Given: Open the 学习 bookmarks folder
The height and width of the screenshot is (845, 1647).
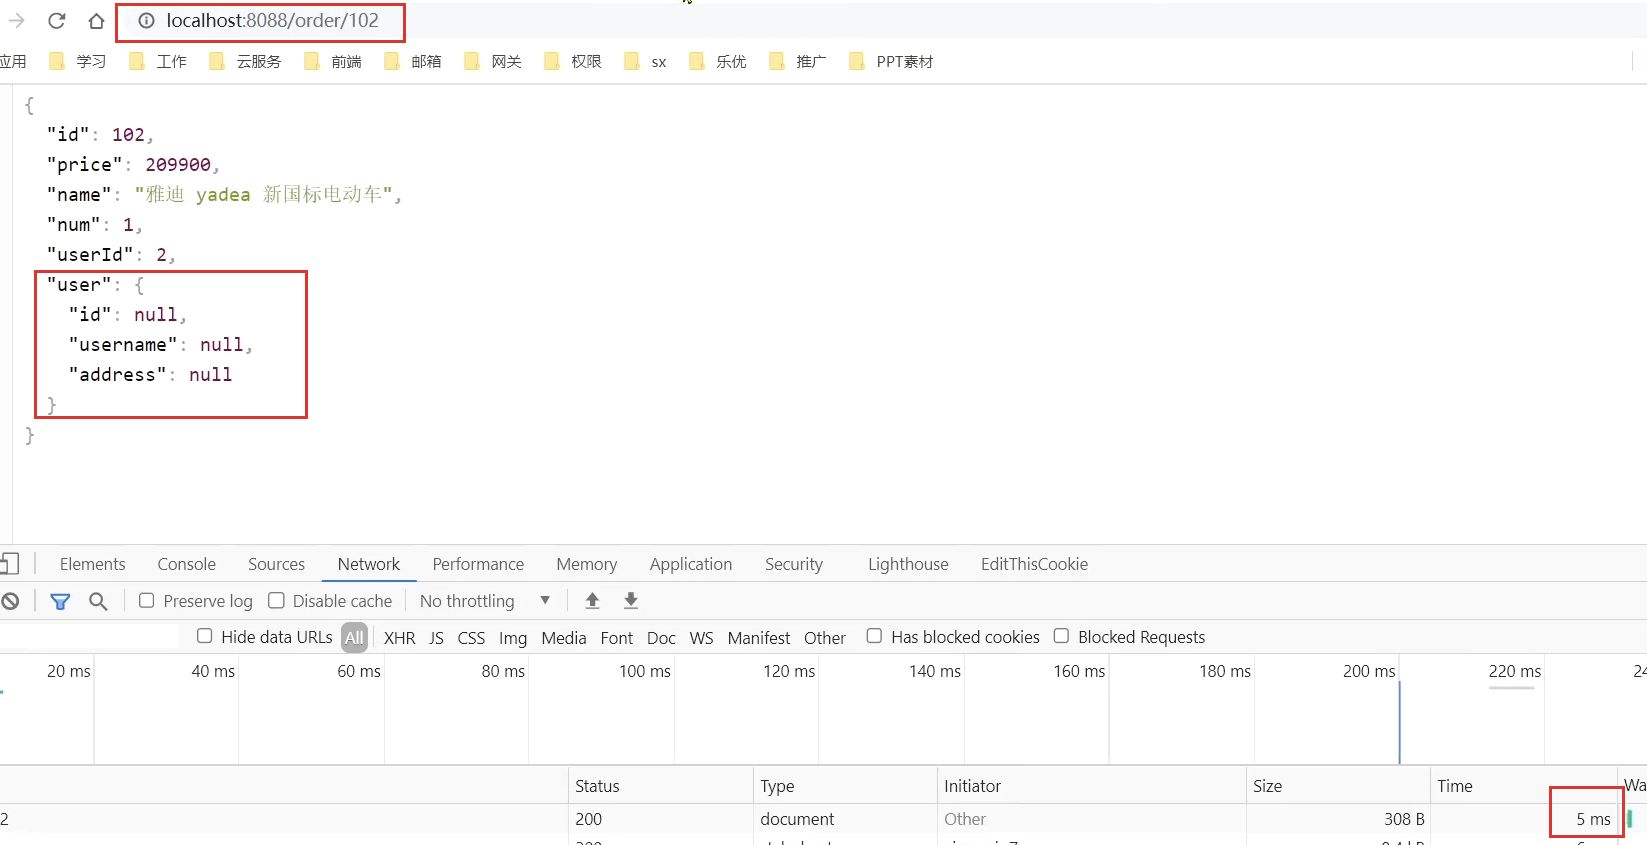Looking at the screenshot, I should (x=78, y=61).
